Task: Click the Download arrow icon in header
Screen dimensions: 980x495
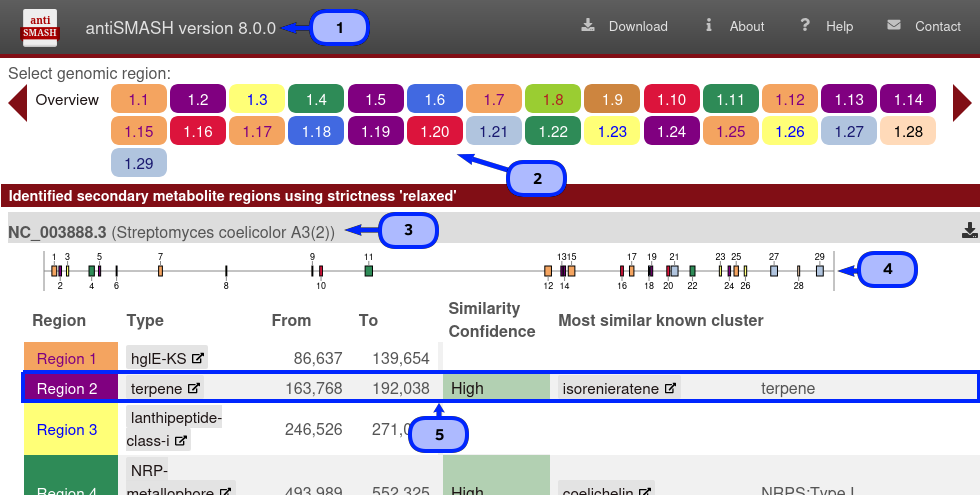Action: tap(588, 25)
